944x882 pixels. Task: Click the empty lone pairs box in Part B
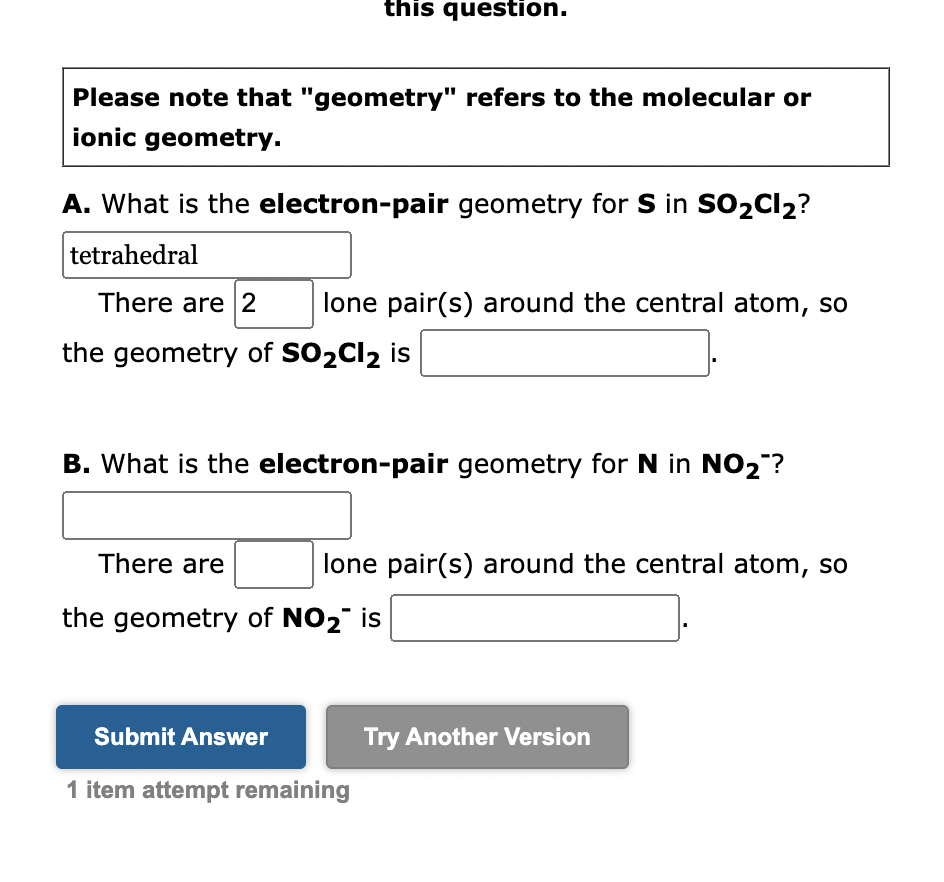pos(273,564)
